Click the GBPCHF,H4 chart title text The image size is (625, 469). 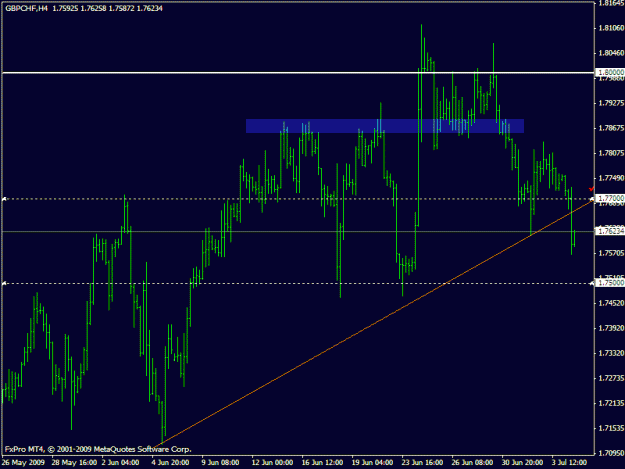click(27, 8)
